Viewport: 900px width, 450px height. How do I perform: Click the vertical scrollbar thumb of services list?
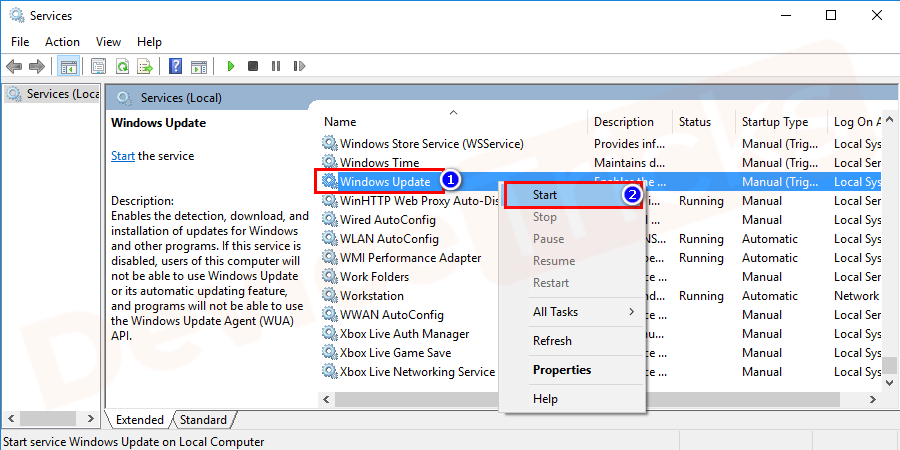coord(889,365)
